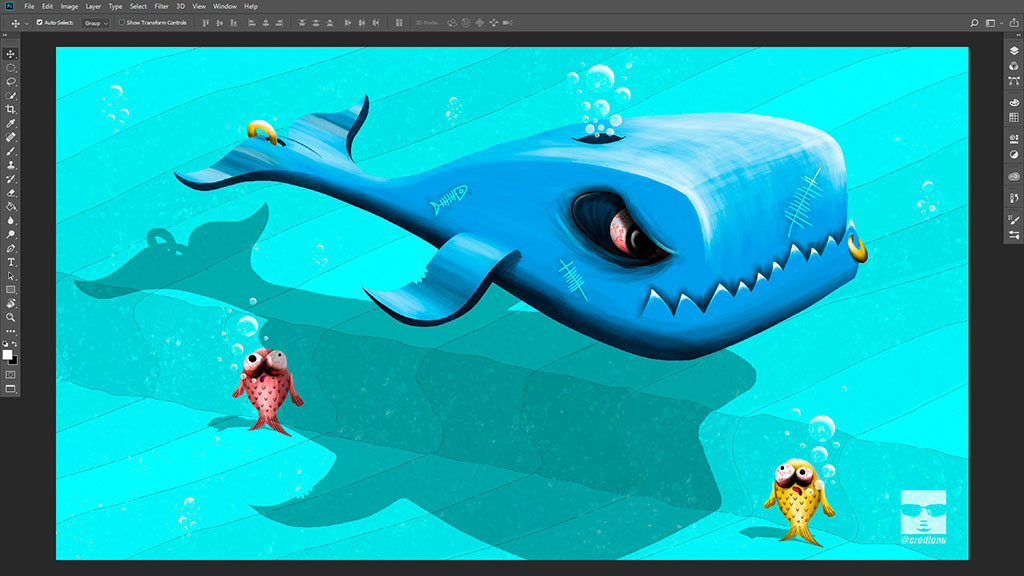Open the History panel icon
Screen dimensions: 1024x576
tap(1014, 198)
